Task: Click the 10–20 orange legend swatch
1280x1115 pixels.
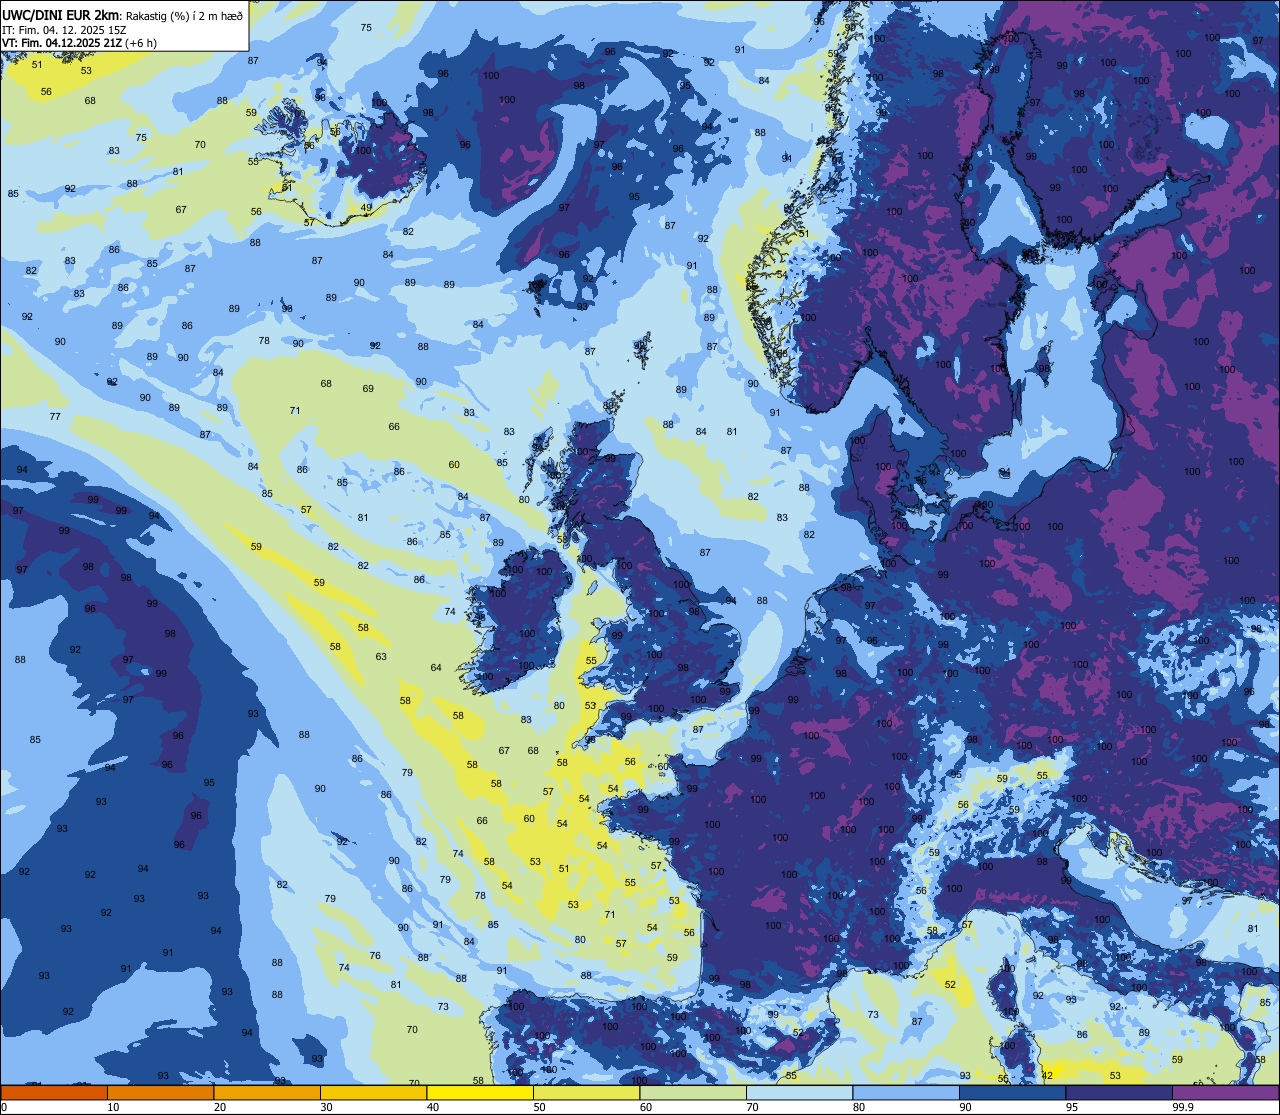Action: click(160, 1092)
